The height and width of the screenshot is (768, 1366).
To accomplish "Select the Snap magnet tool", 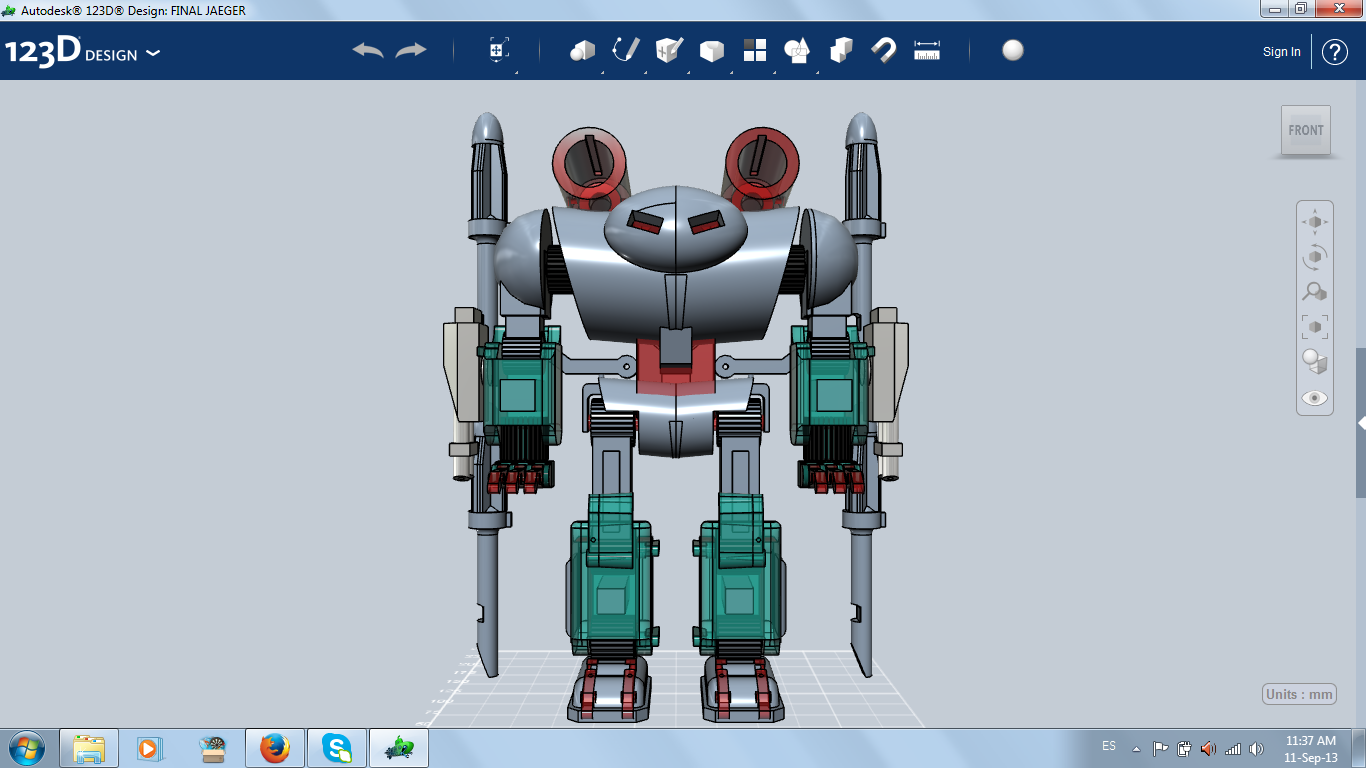I will pyautogui.click(x=884, y=49).
